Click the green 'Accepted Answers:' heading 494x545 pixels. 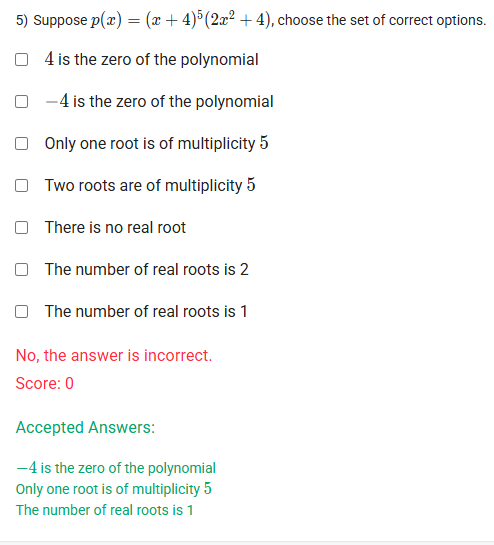click(x=85, y=428)
